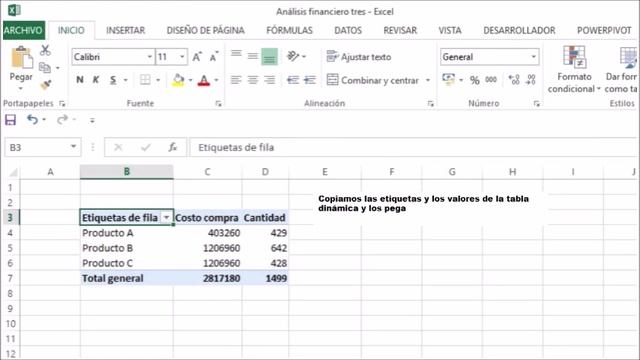Toggle underline S formatting
Viewport: 640px width, 360px height.
pos(113,80)
